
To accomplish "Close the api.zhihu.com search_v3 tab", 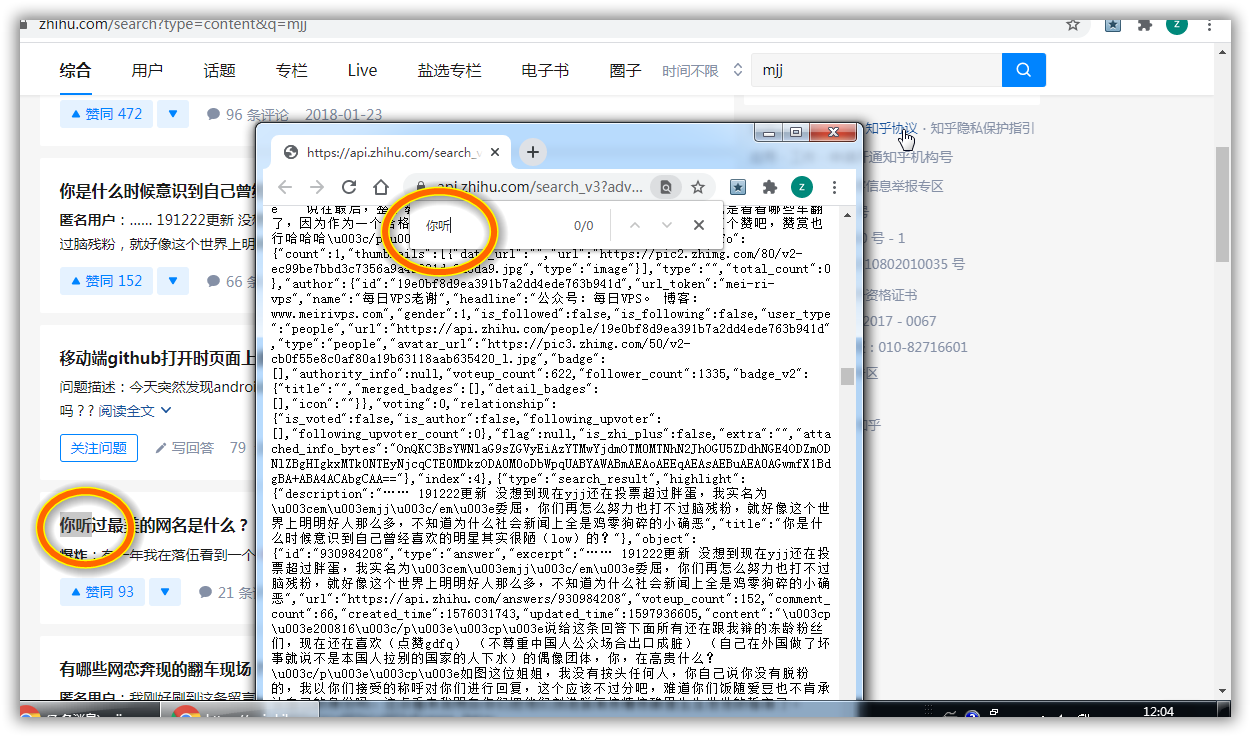I will [496, 152].
